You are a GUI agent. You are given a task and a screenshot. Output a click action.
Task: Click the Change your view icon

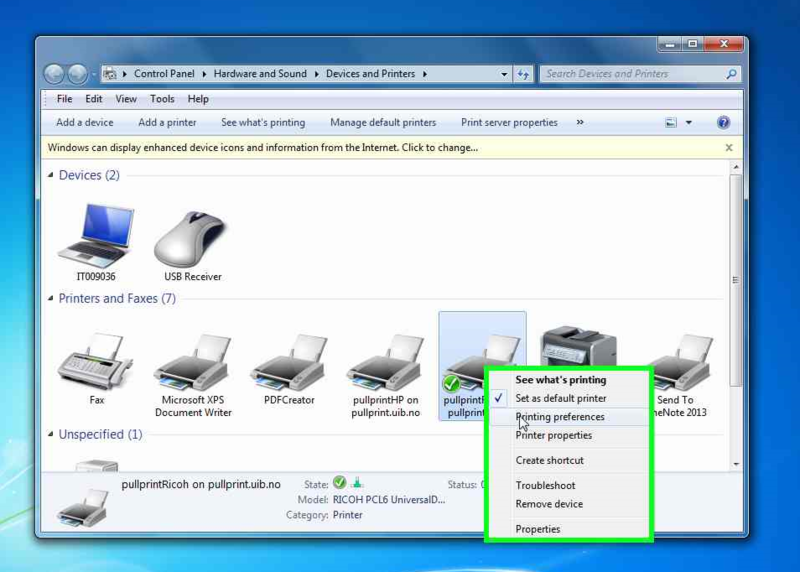coord(670,122)
